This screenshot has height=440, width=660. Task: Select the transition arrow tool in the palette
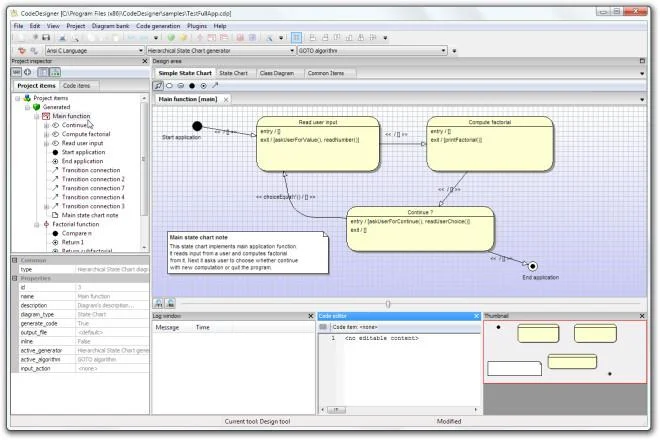tap(215, 86)
